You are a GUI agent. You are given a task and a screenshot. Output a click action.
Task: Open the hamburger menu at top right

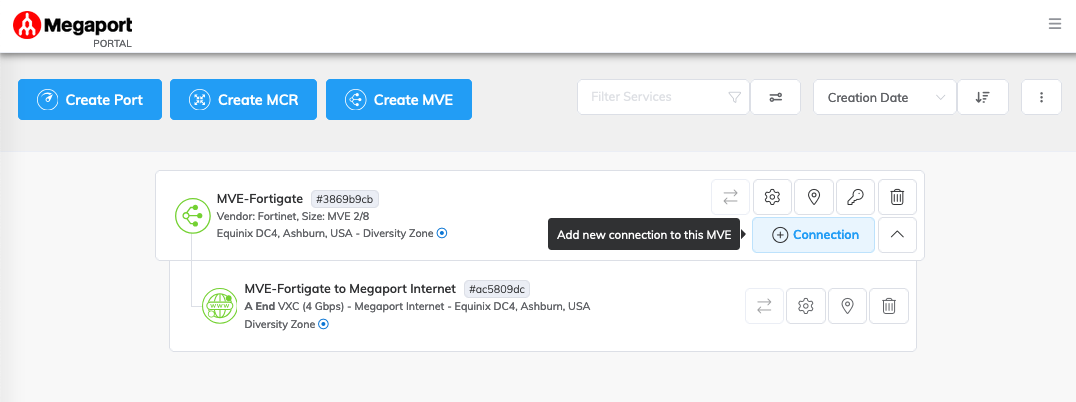click(x=1055, y=24)
